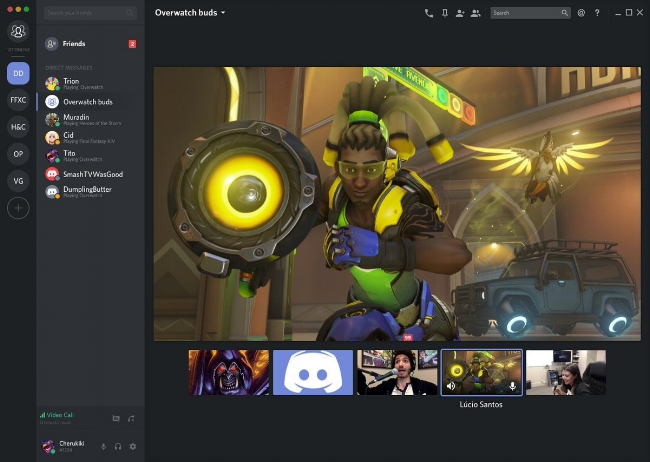Toggle microphone mute next to Cherukiki

[104, 446]
